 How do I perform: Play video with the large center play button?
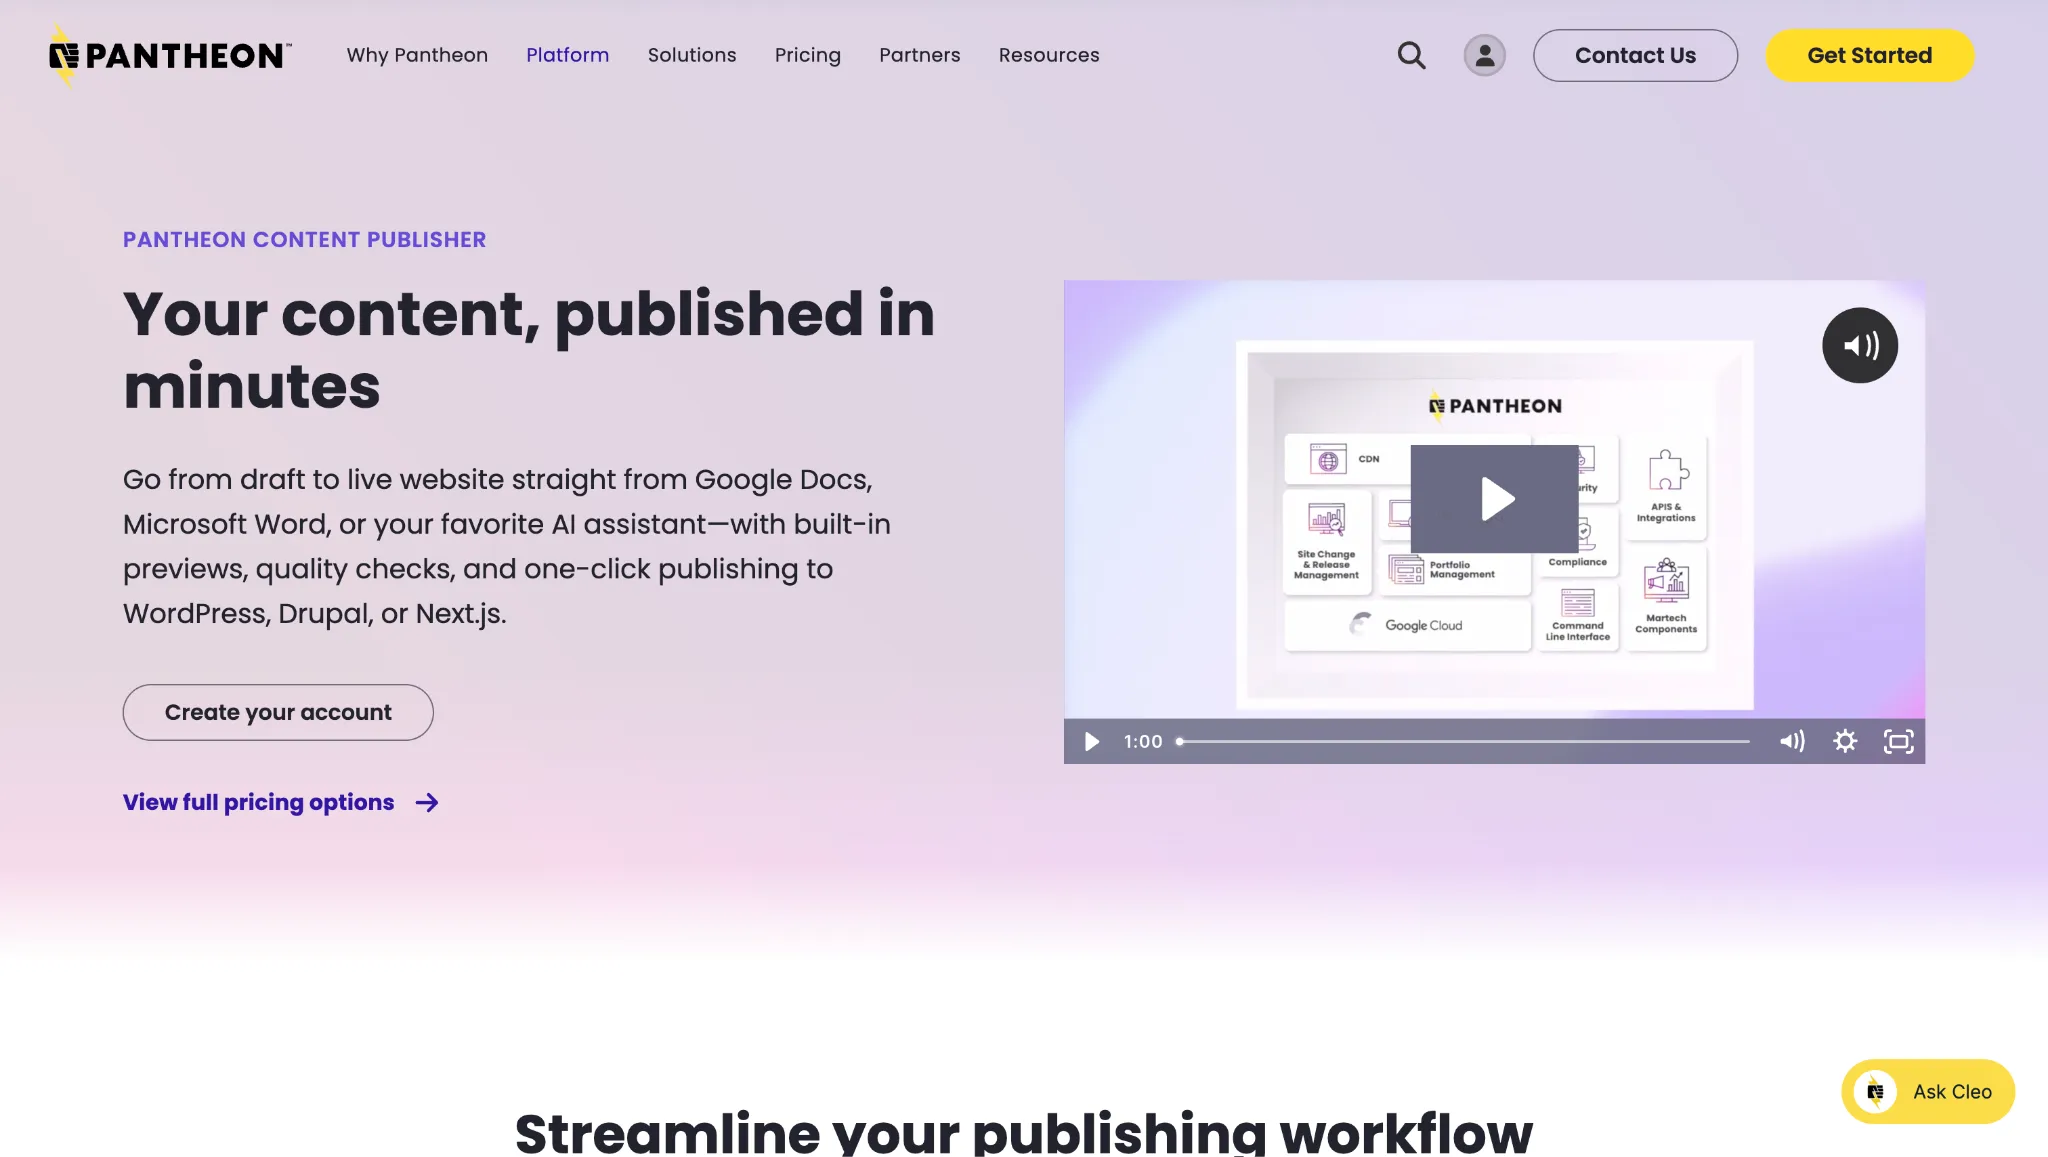click(1495, 499)
